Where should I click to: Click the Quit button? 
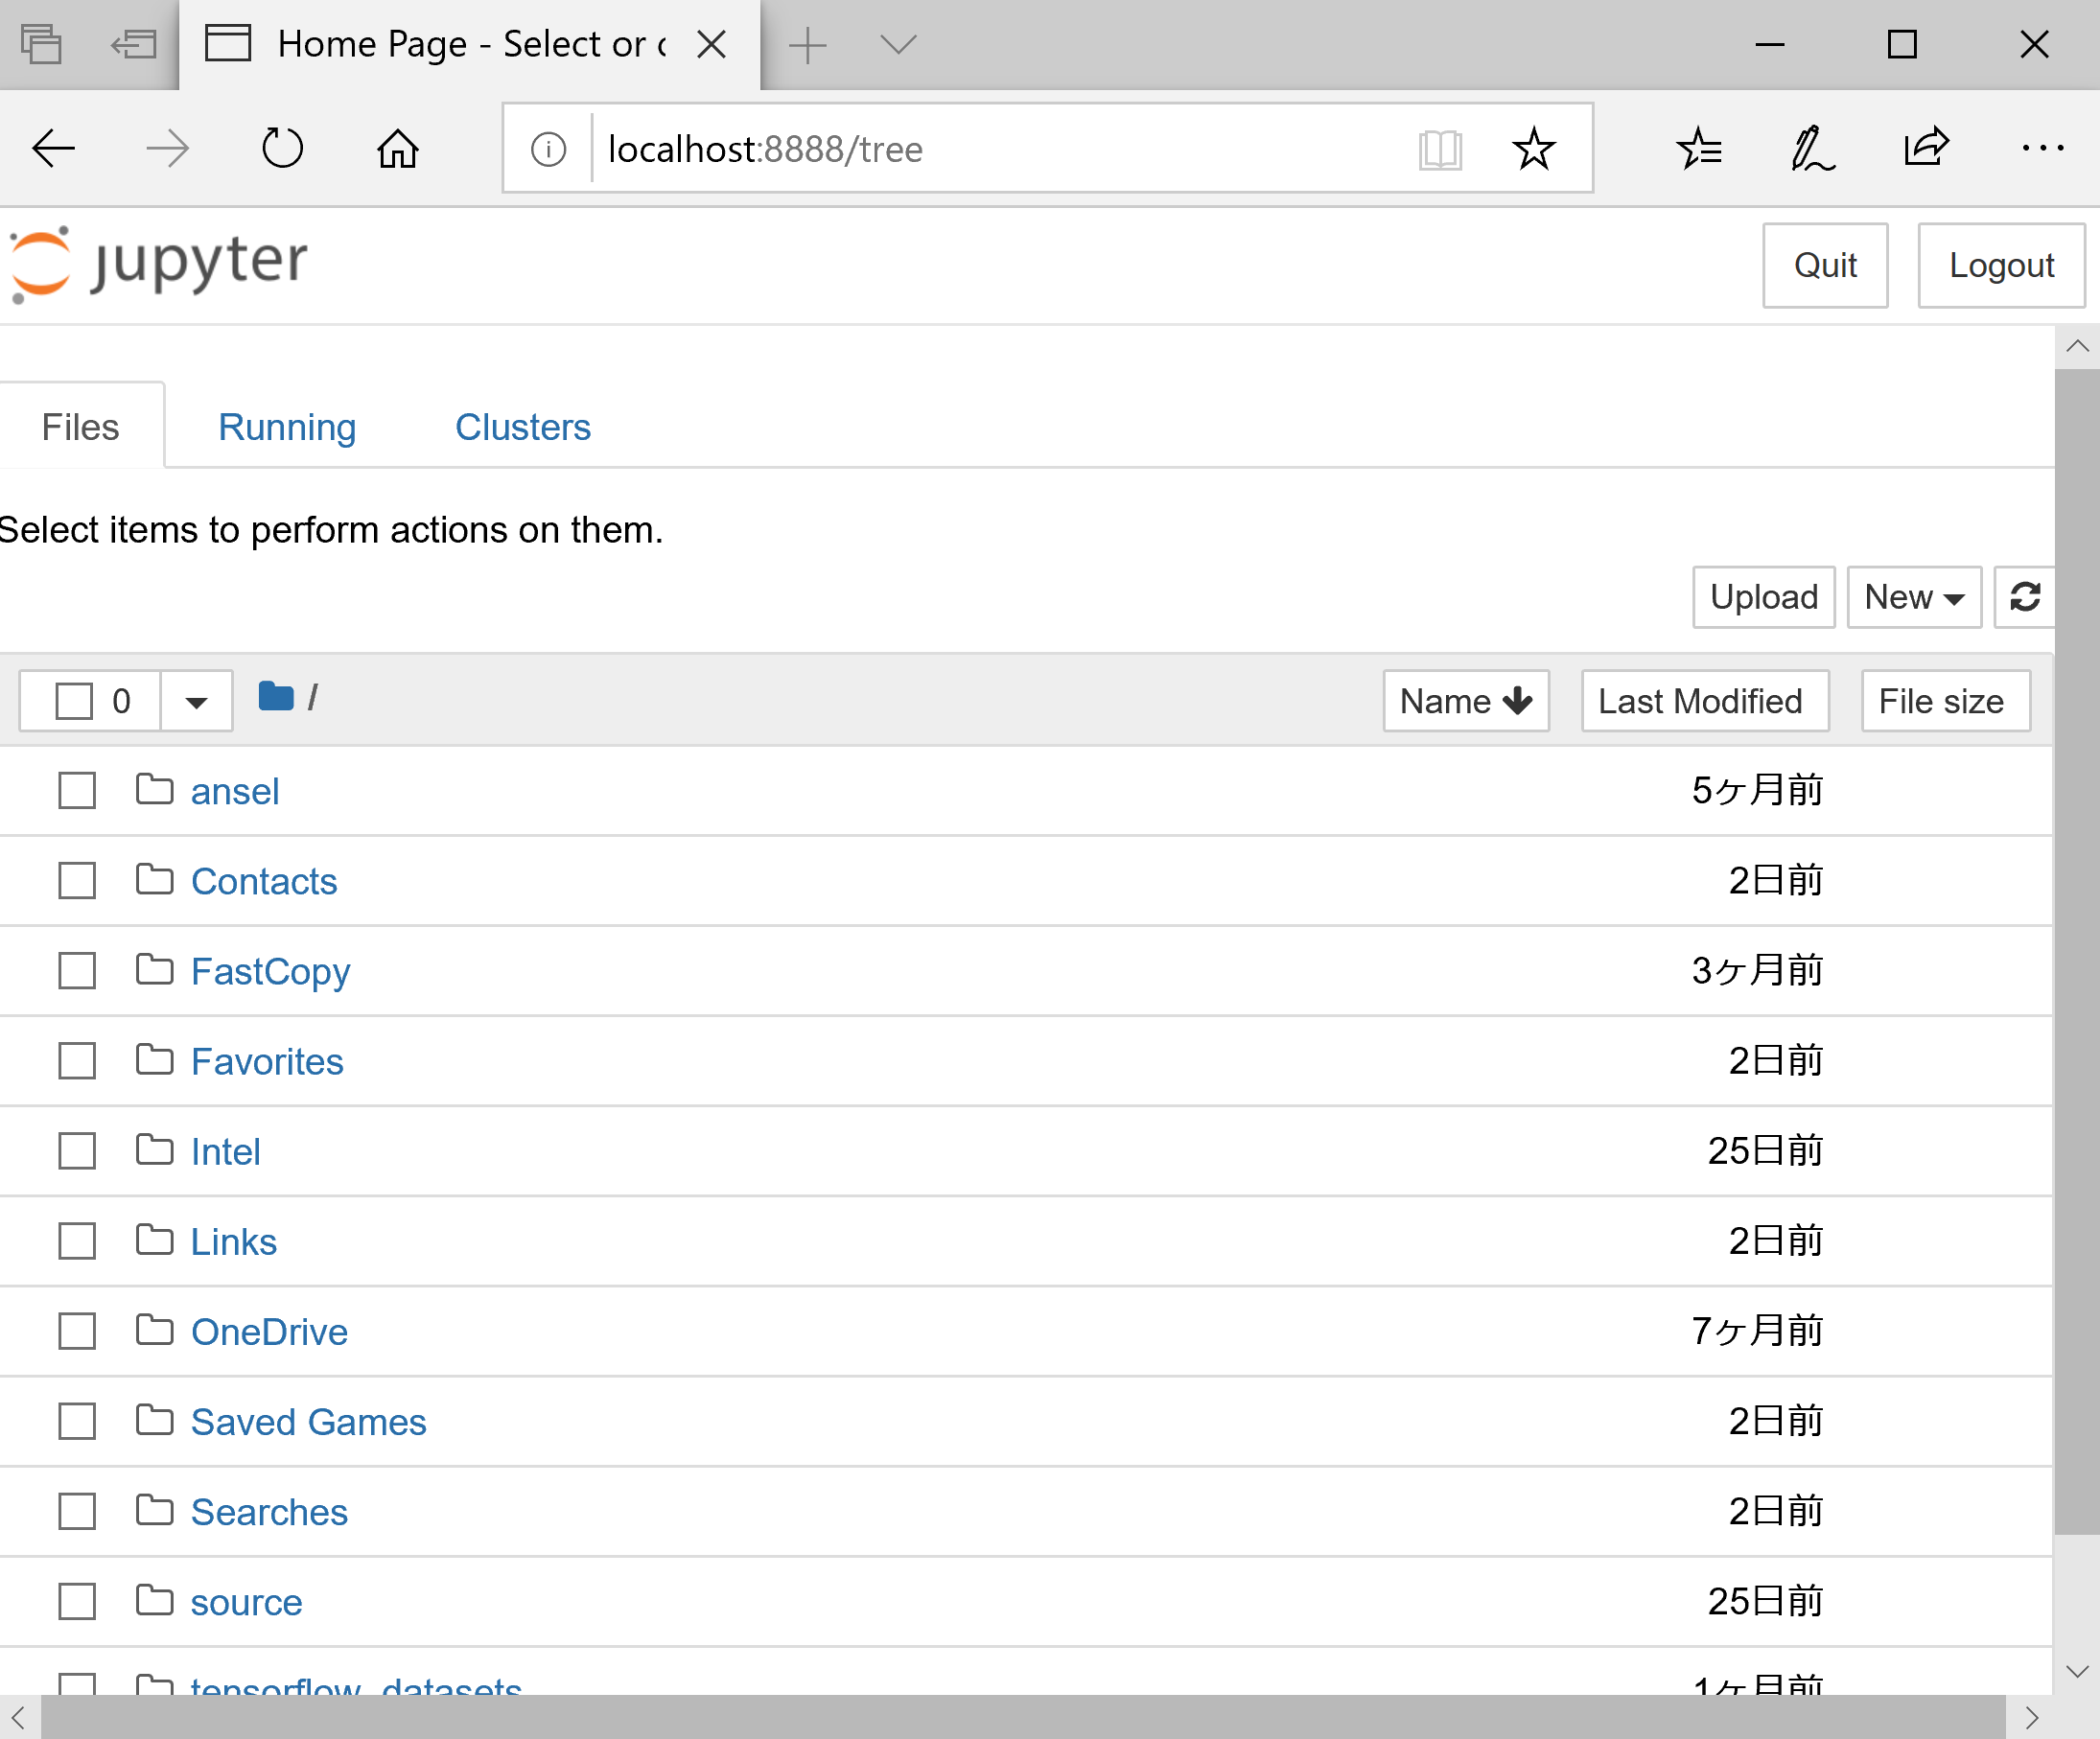tap(1825, 265)
